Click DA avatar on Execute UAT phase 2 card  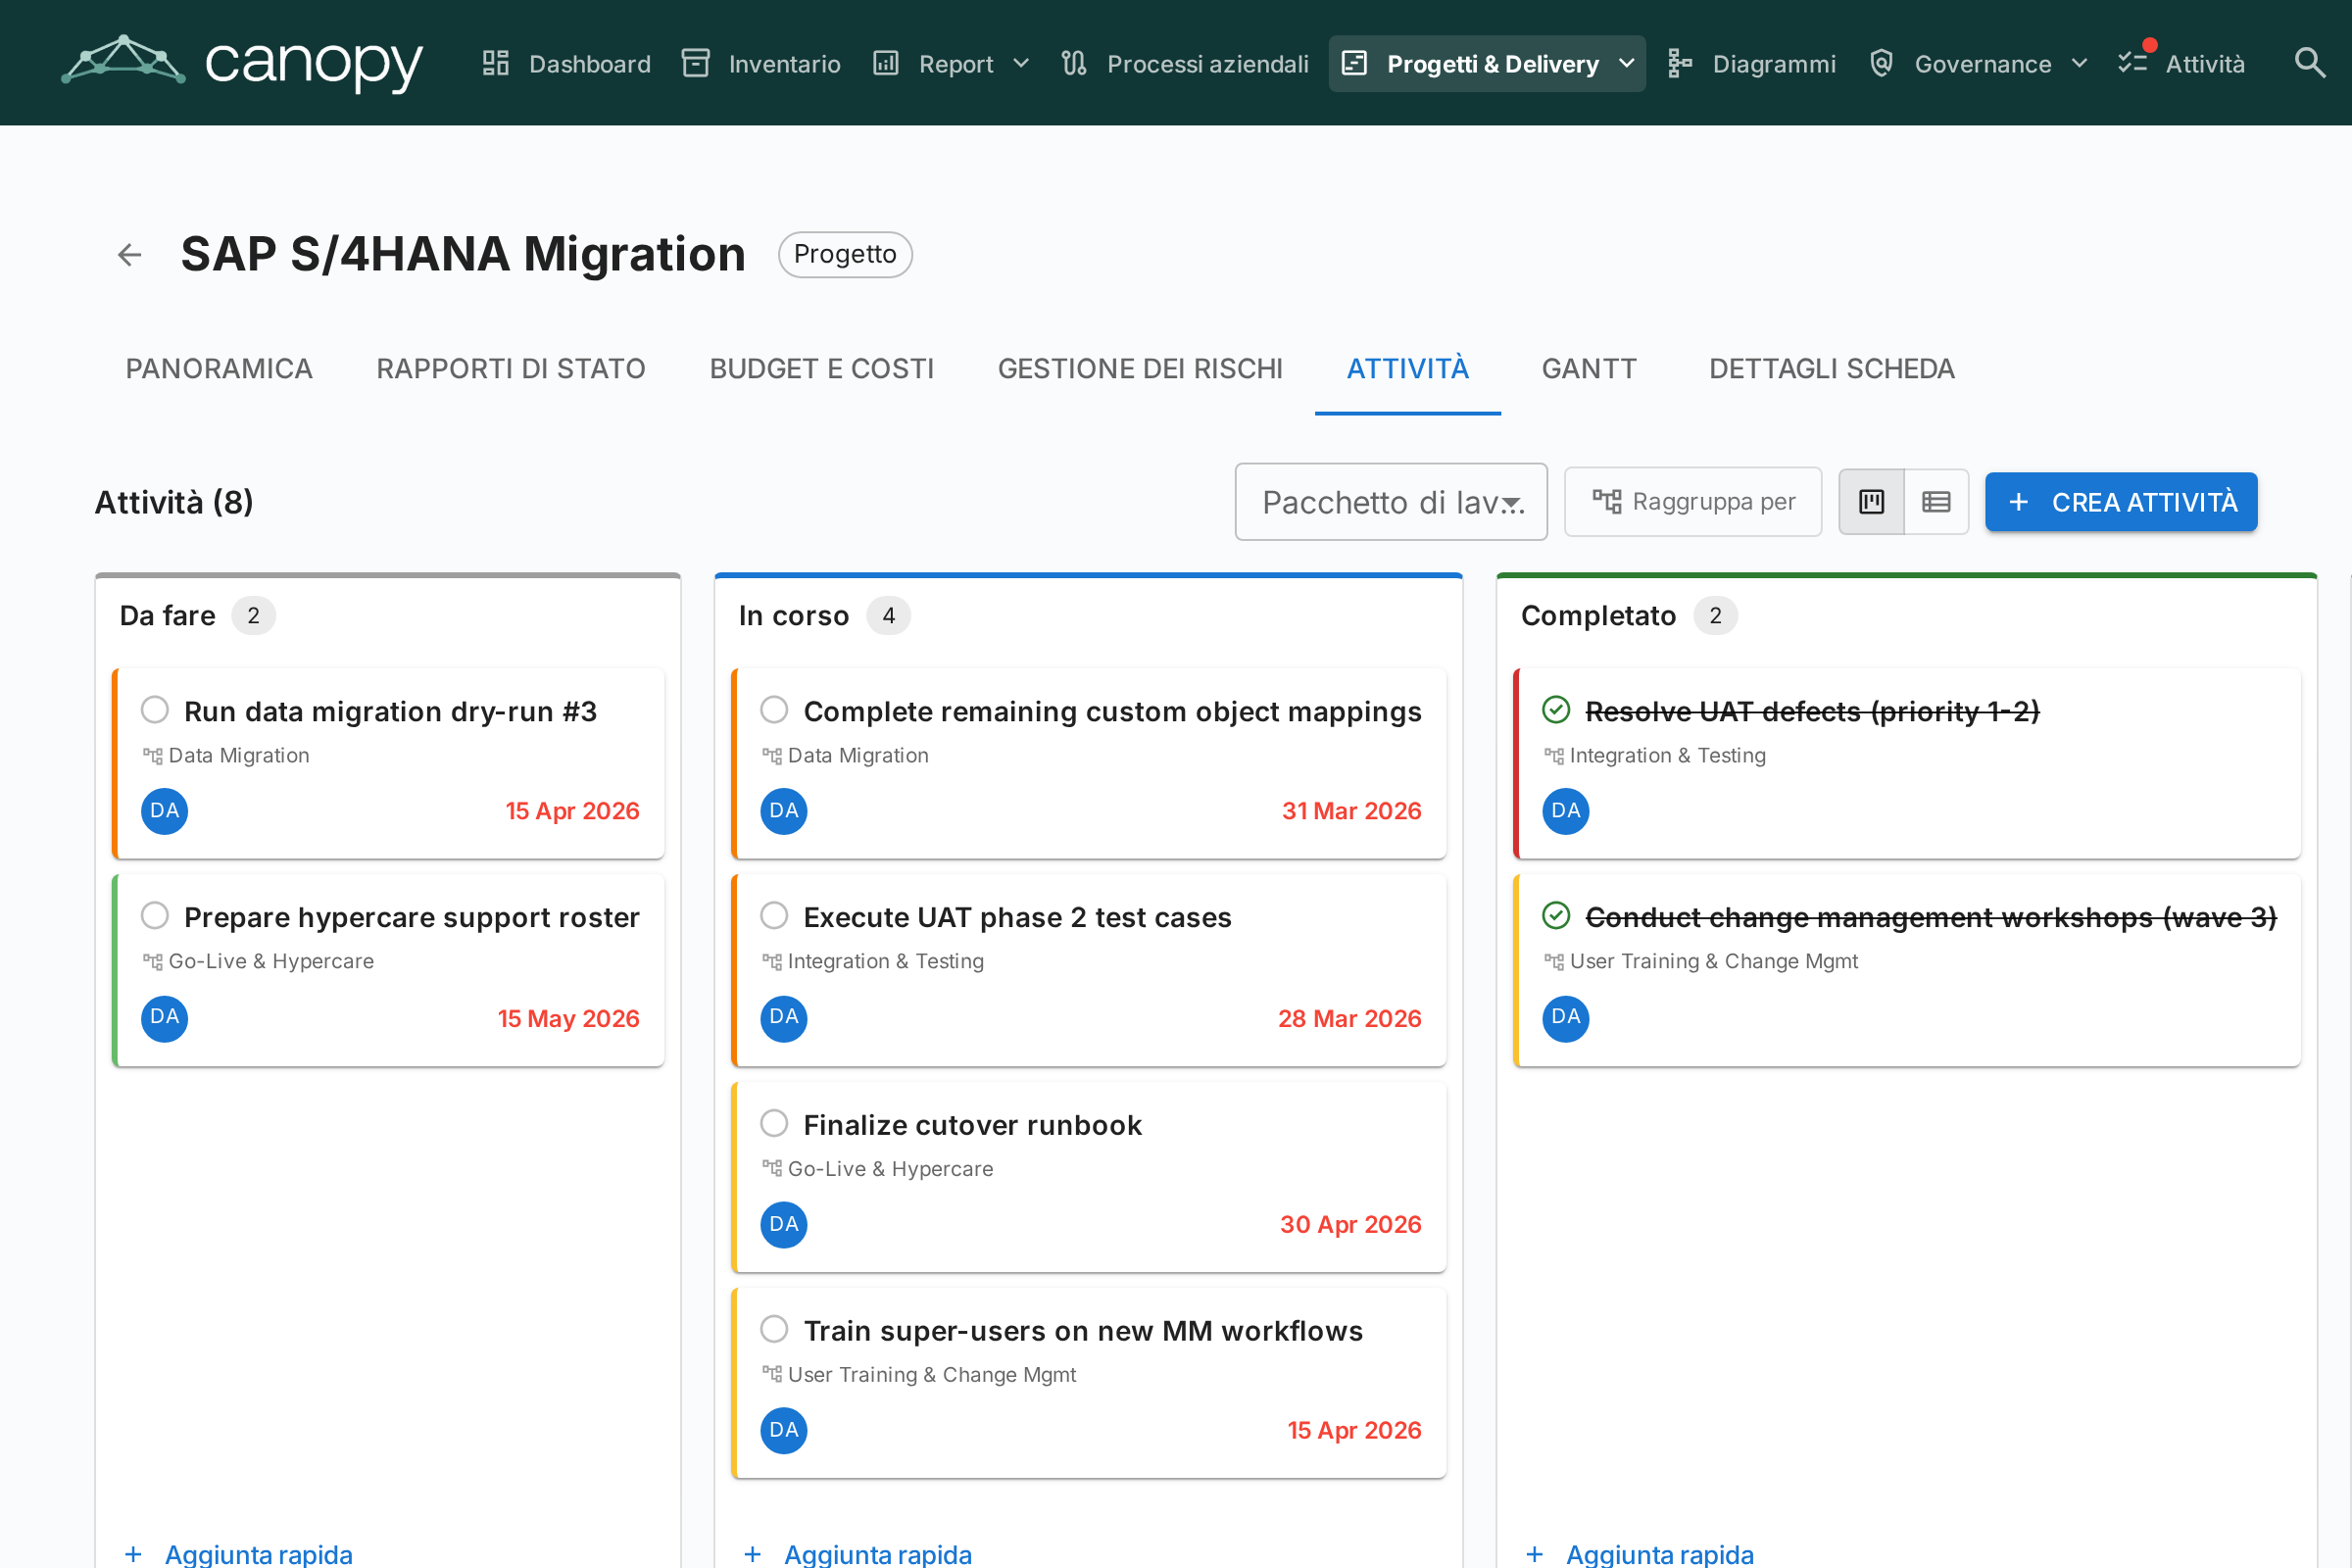point(784,1018)
